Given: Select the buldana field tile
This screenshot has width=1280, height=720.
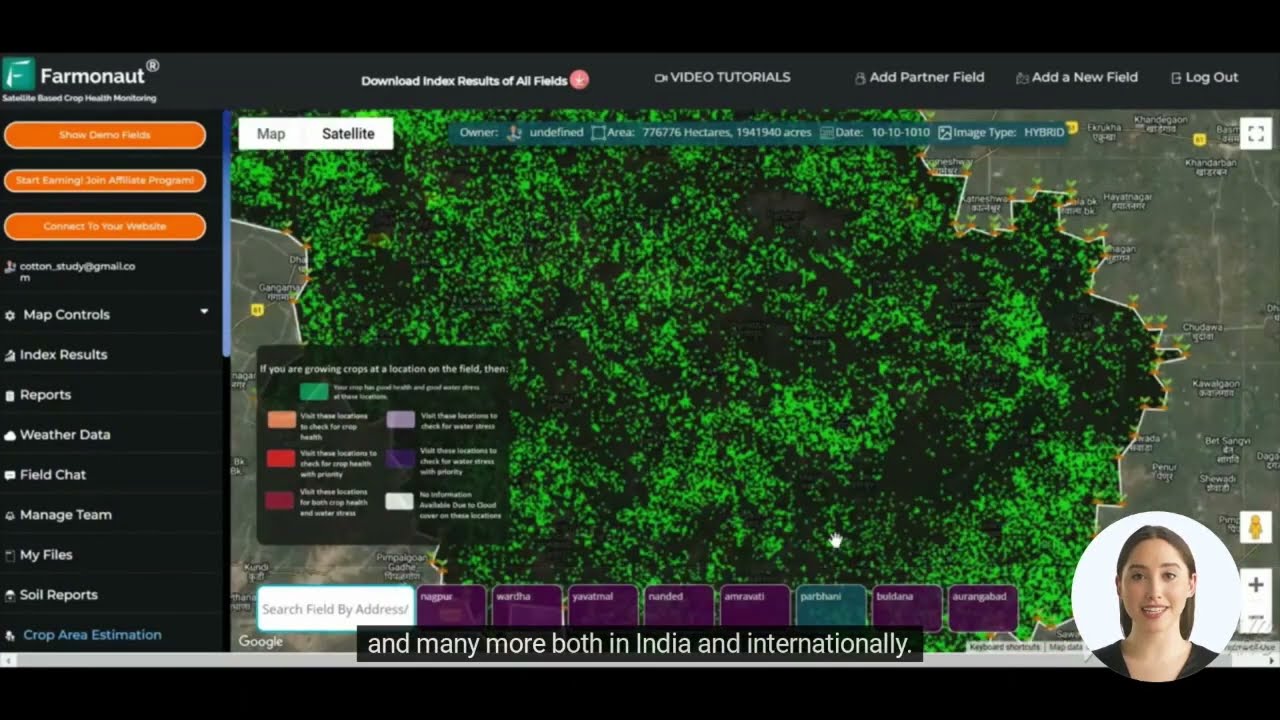Looking at the screenshot, I should [x=907, y=607].
